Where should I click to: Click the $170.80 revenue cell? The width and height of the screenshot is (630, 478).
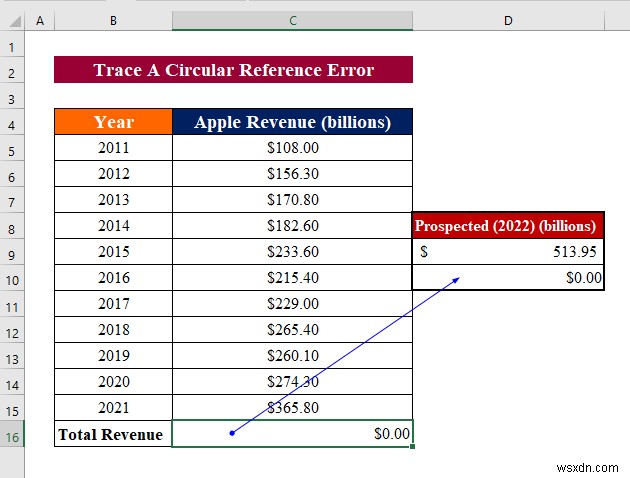click(x=292, y=200)
